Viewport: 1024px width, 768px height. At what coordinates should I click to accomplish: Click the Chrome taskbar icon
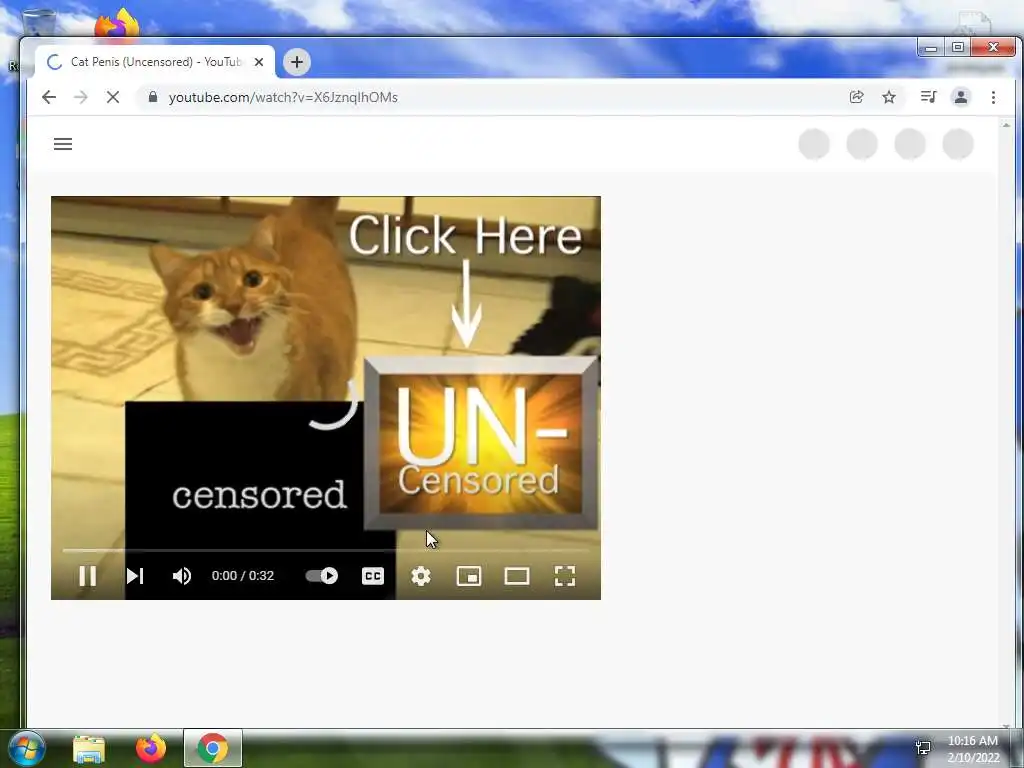pyautogui.click(x=213, y=748)
